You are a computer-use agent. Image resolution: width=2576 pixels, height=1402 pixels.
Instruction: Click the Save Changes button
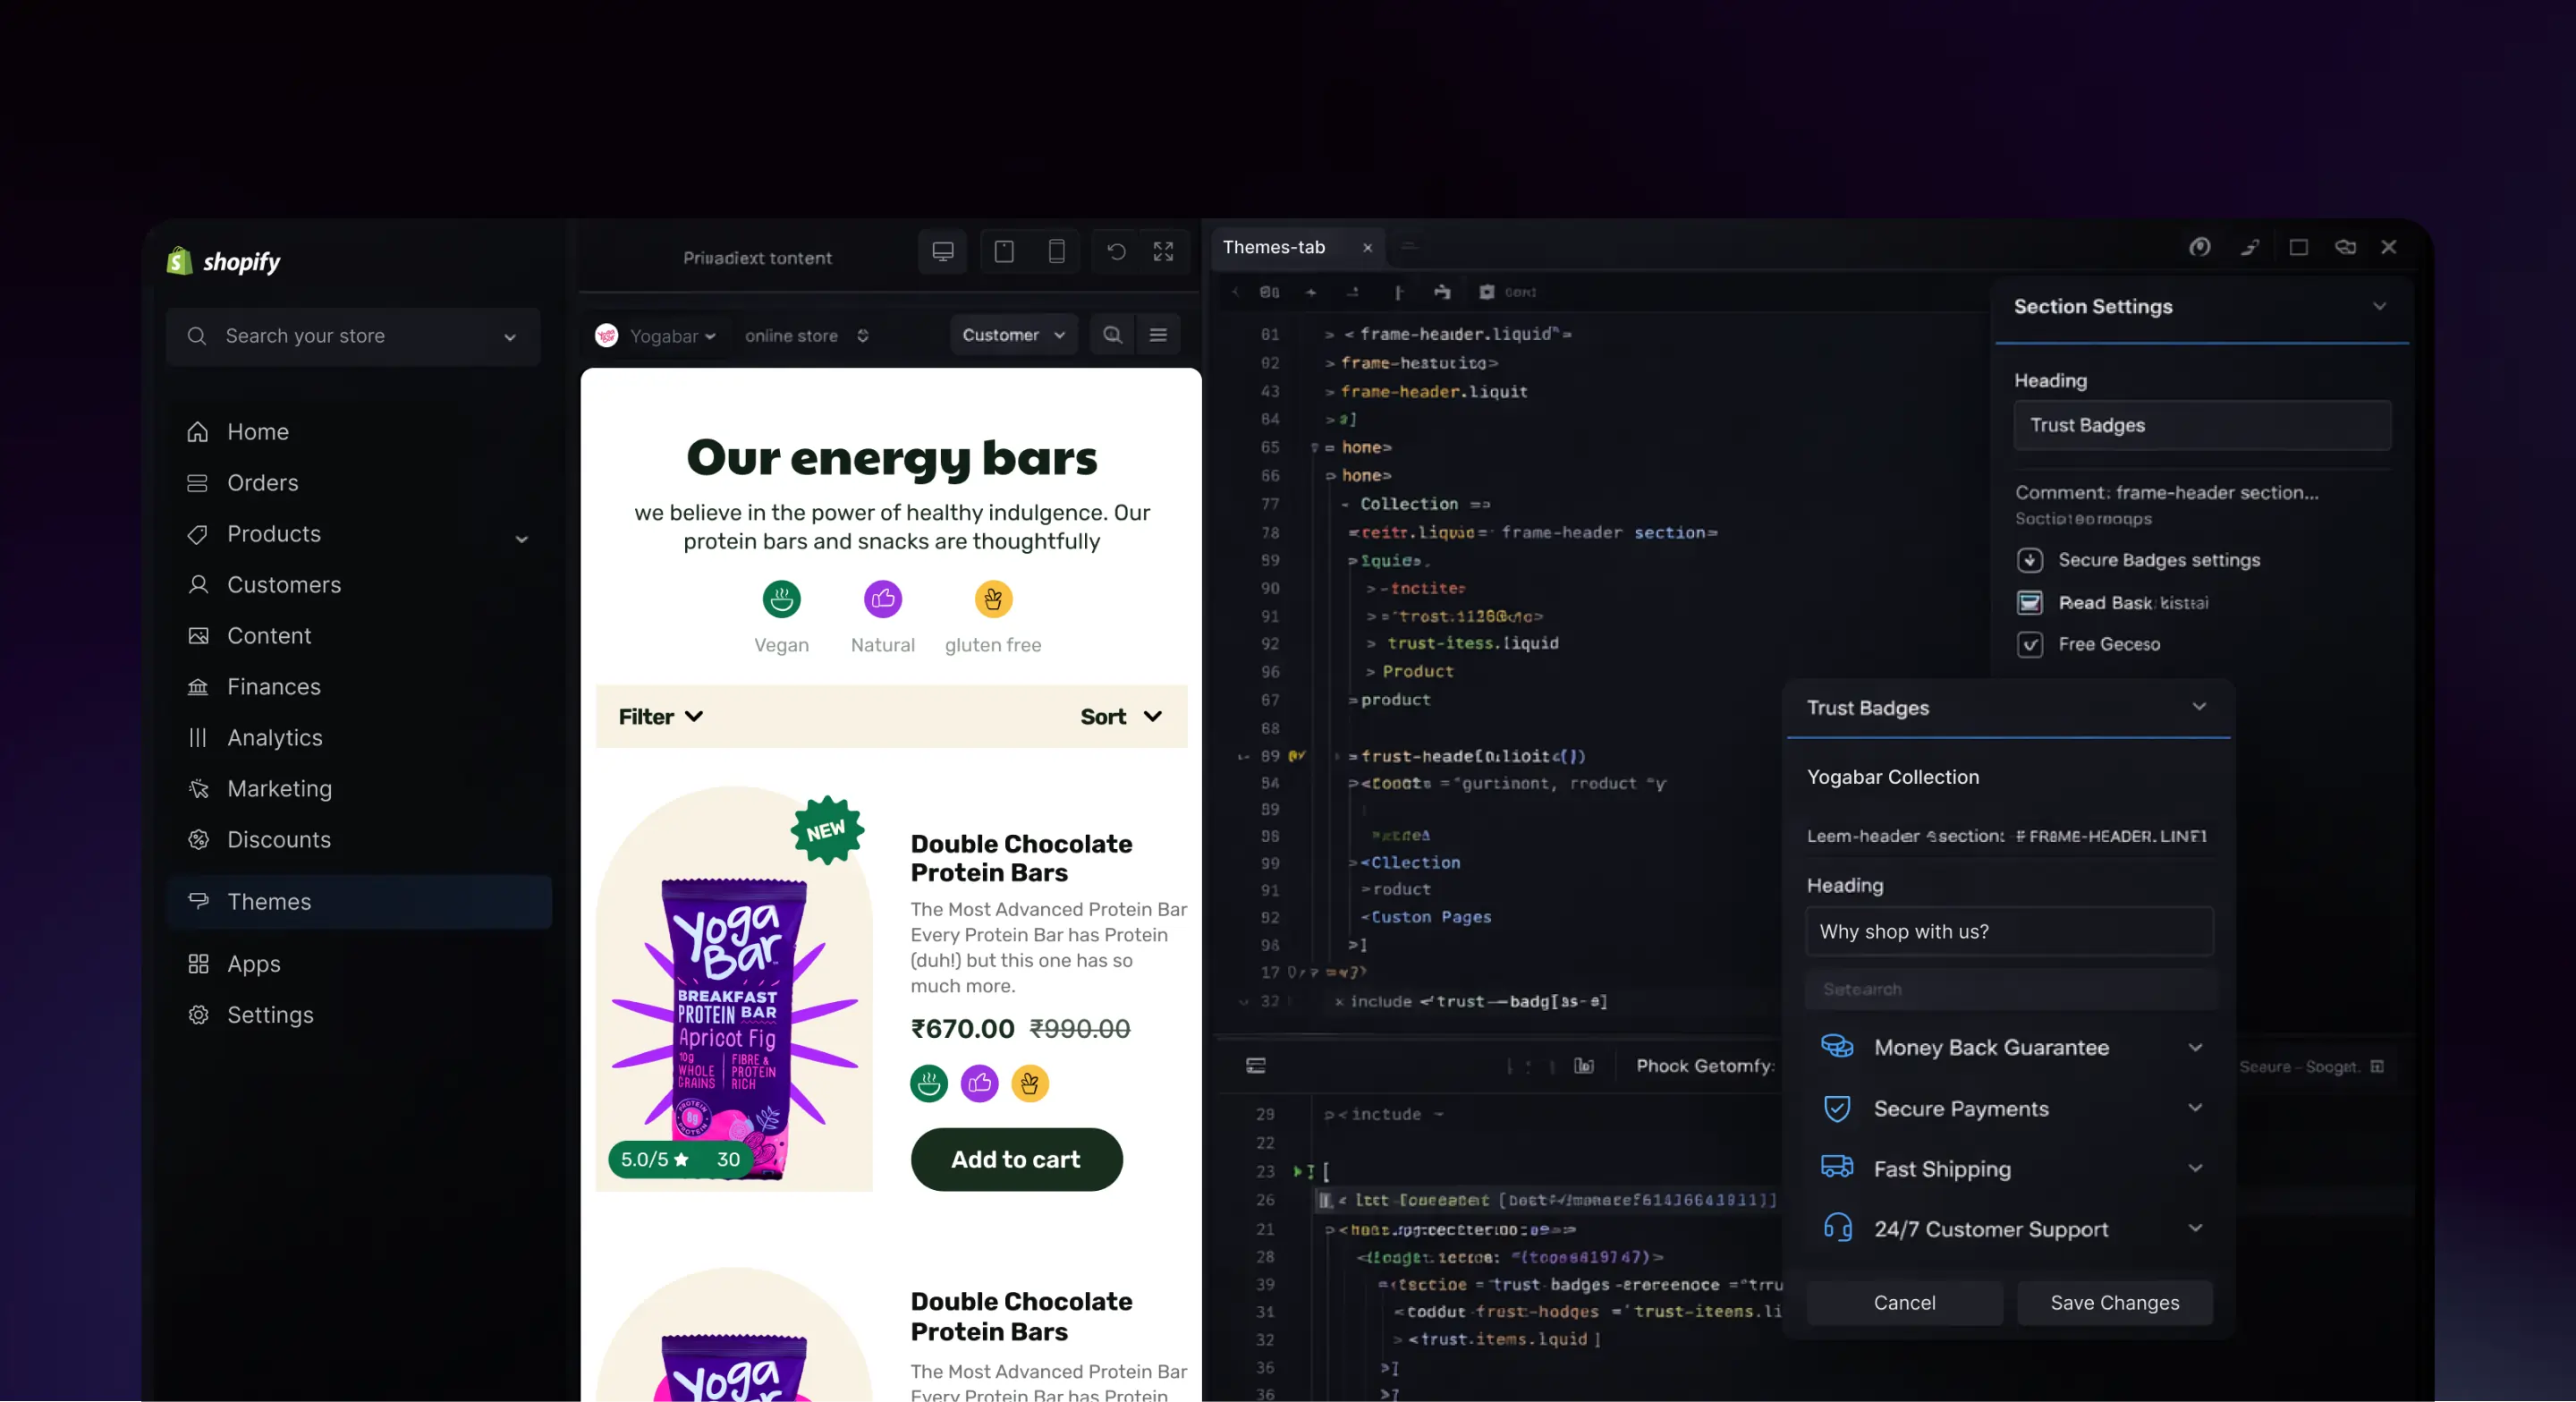coord(2114,1302)
